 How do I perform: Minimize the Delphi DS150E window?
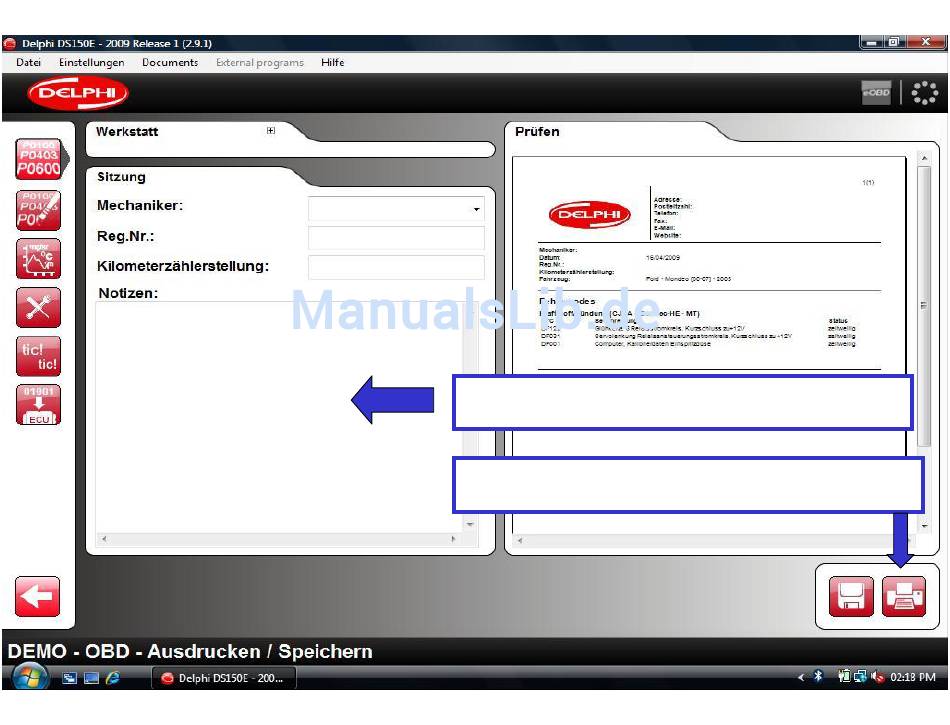click(x=871, y=42)
